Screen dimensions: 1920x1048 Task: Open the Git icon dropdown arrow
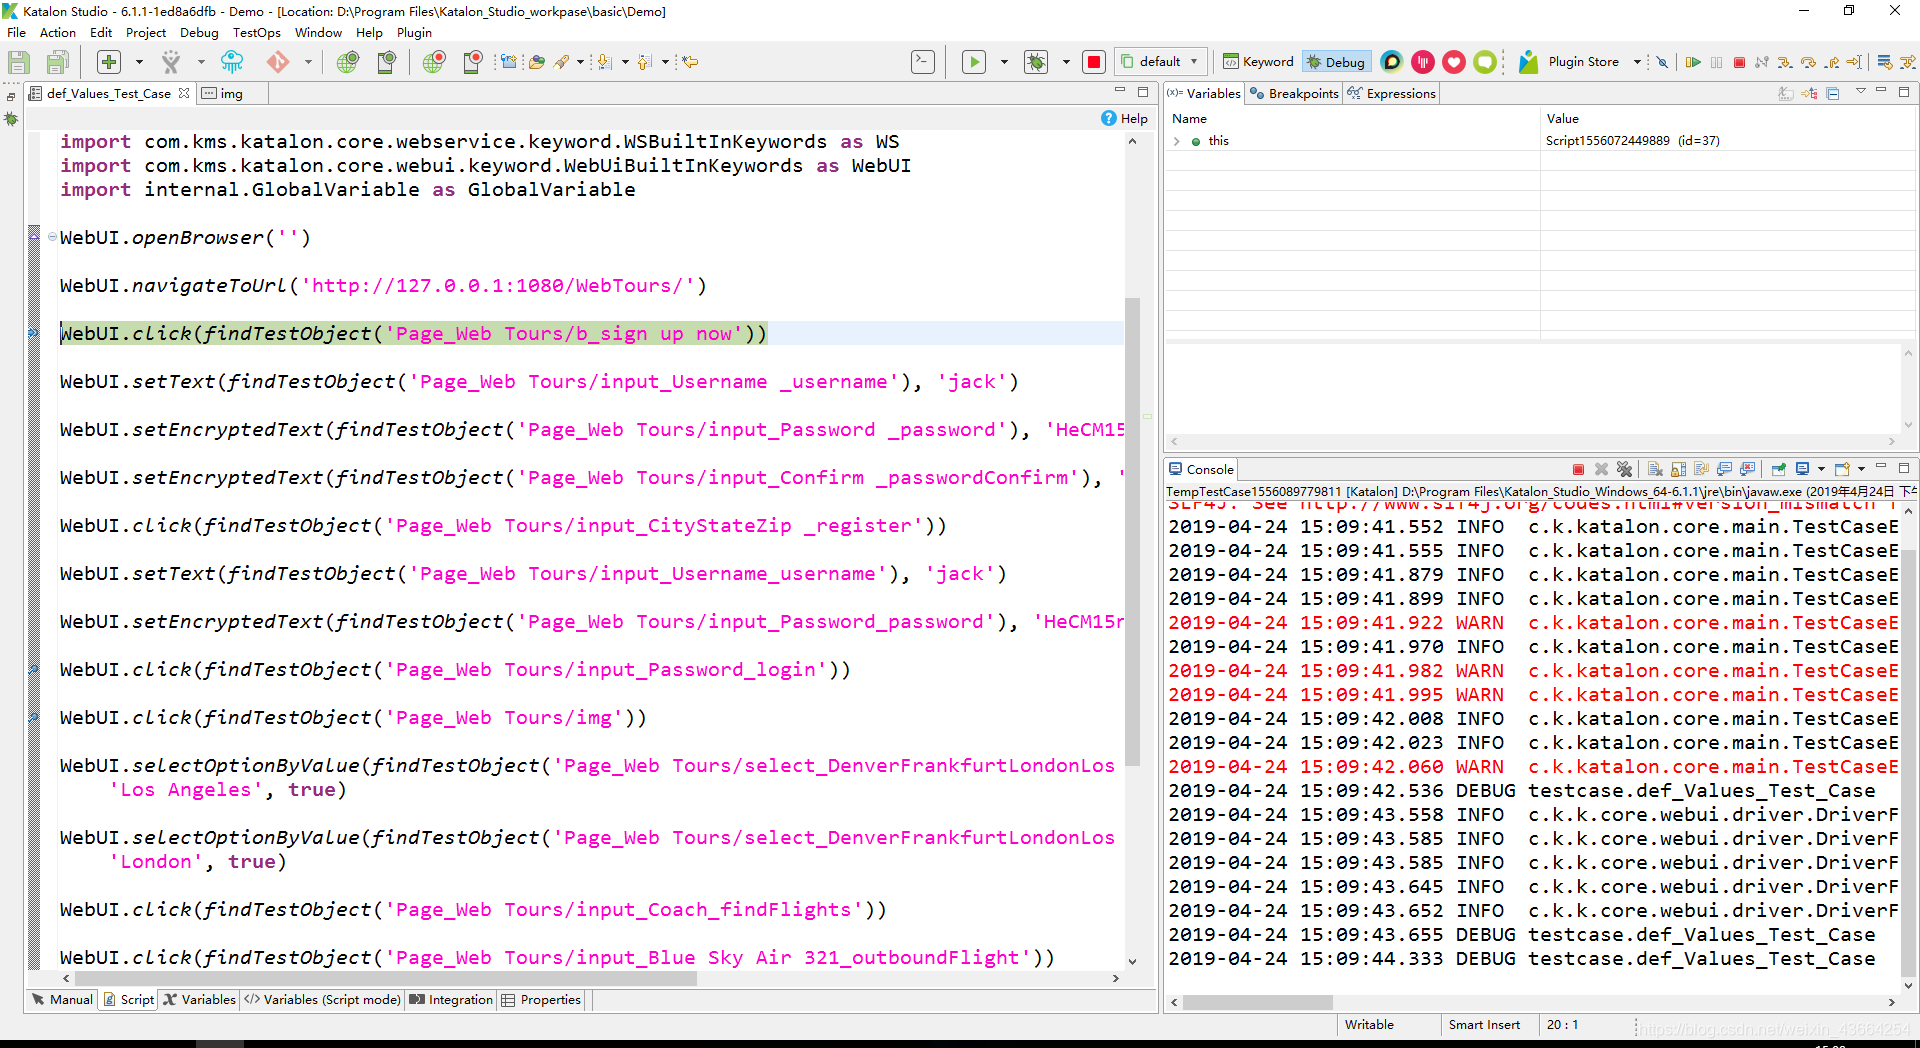click(x=308, y=62)
